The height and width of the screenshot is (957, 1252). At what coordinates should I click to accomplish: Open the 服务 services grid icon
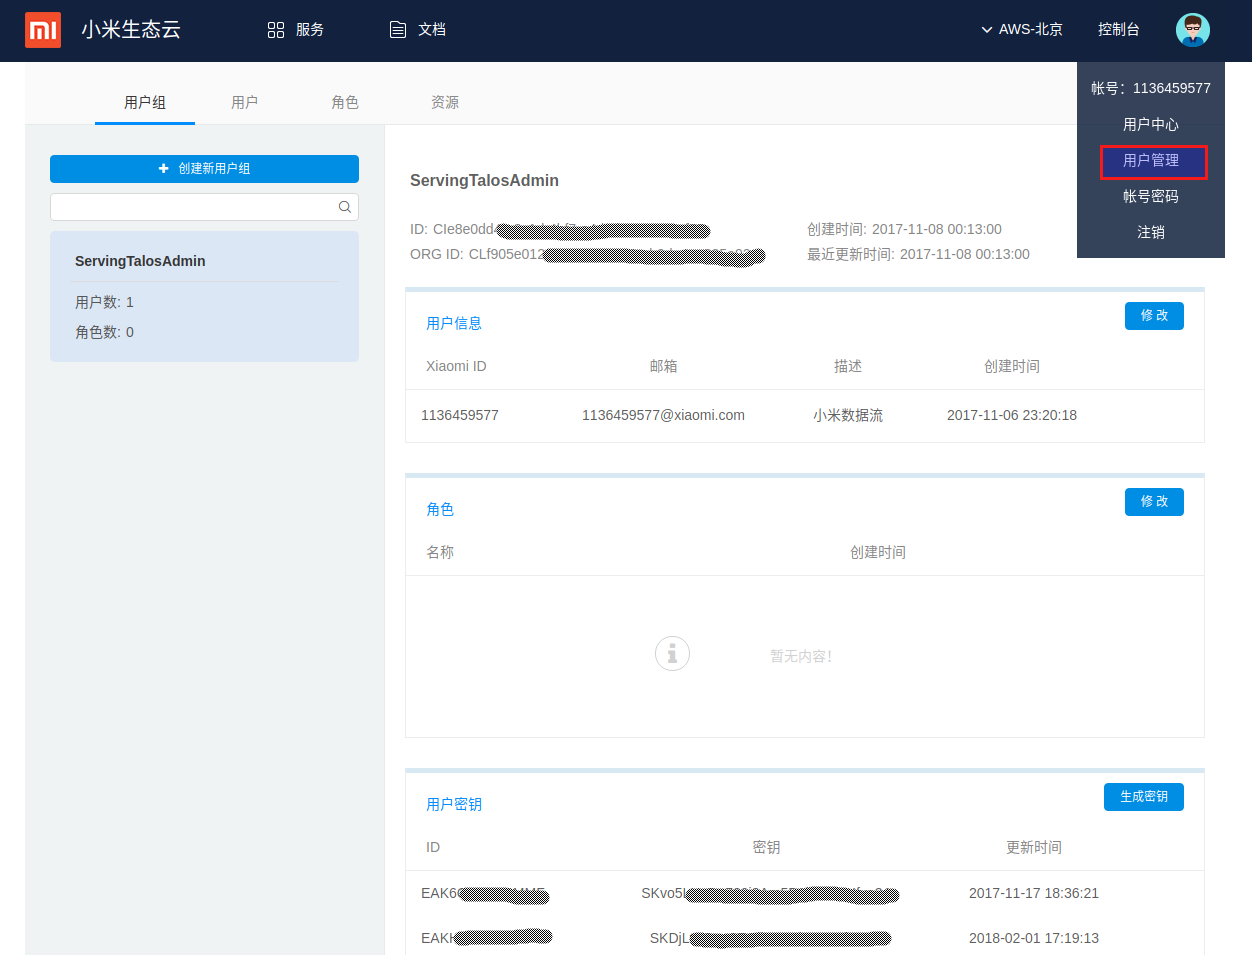tap(276, 29)
